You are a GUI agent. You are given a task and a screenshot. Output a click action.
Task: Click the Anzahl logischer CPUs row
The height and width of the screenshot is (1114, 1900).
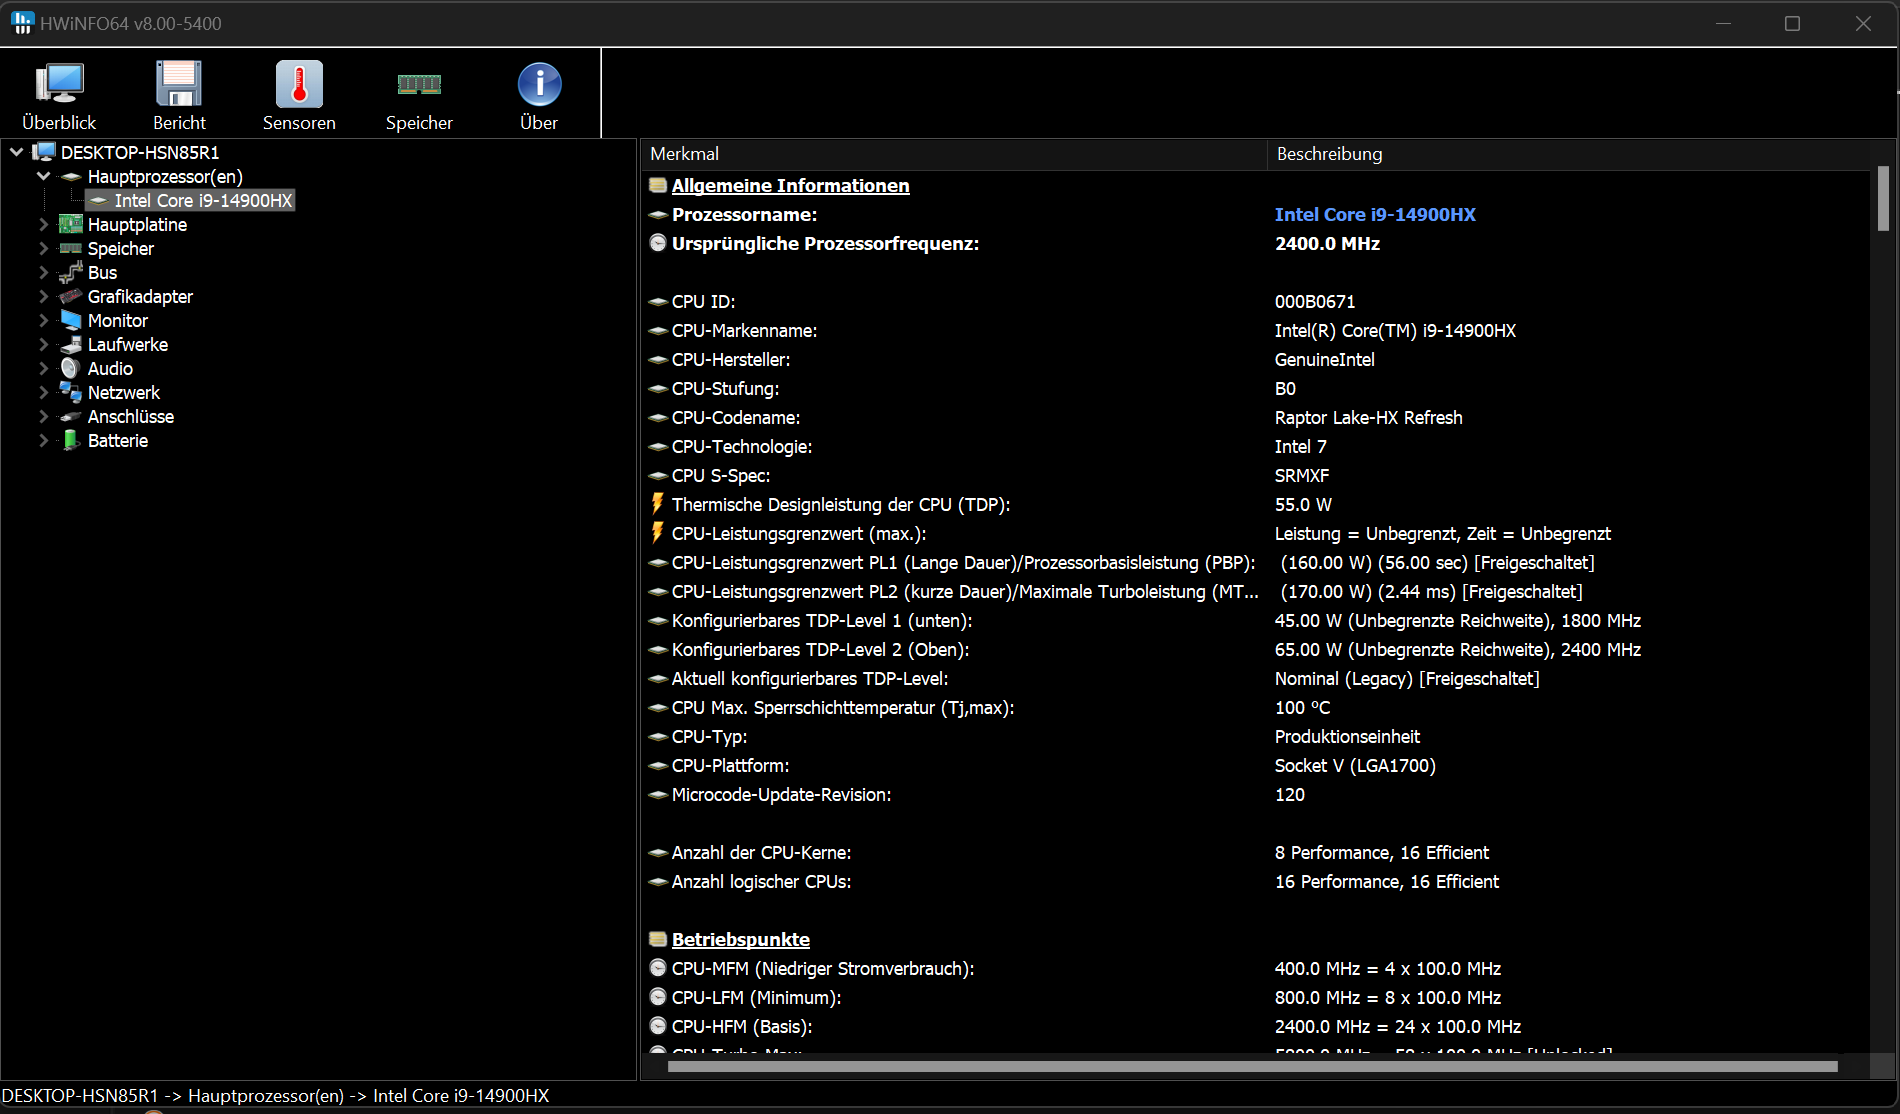[x=1255, y=881]
